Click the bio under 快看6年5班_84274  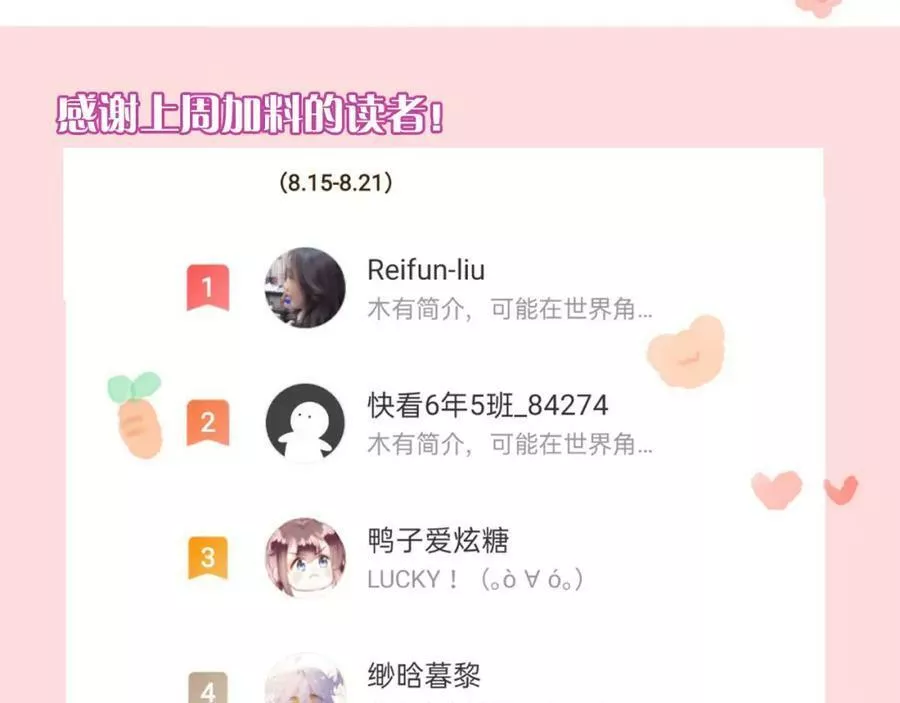pyautogui.click(x=510, y=445)
